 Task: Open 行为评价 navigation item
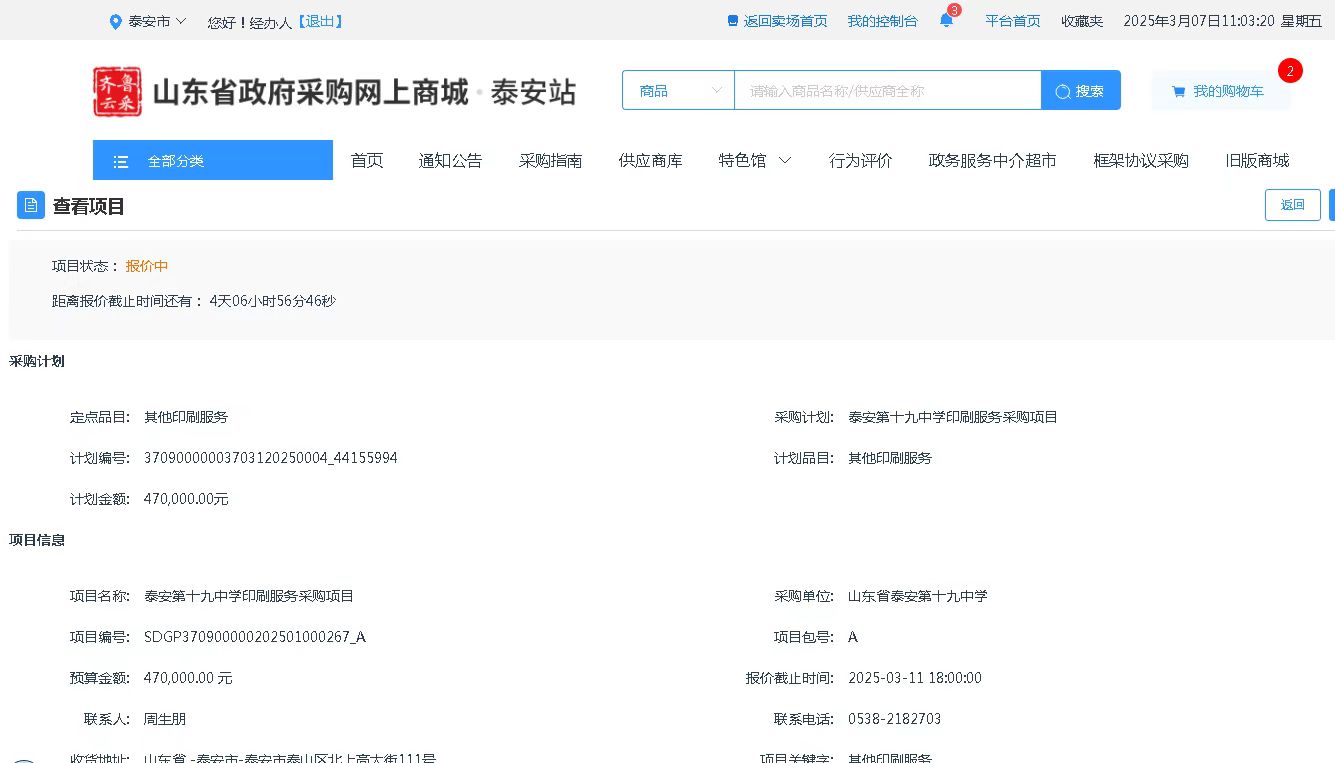[x=861, y=160]
